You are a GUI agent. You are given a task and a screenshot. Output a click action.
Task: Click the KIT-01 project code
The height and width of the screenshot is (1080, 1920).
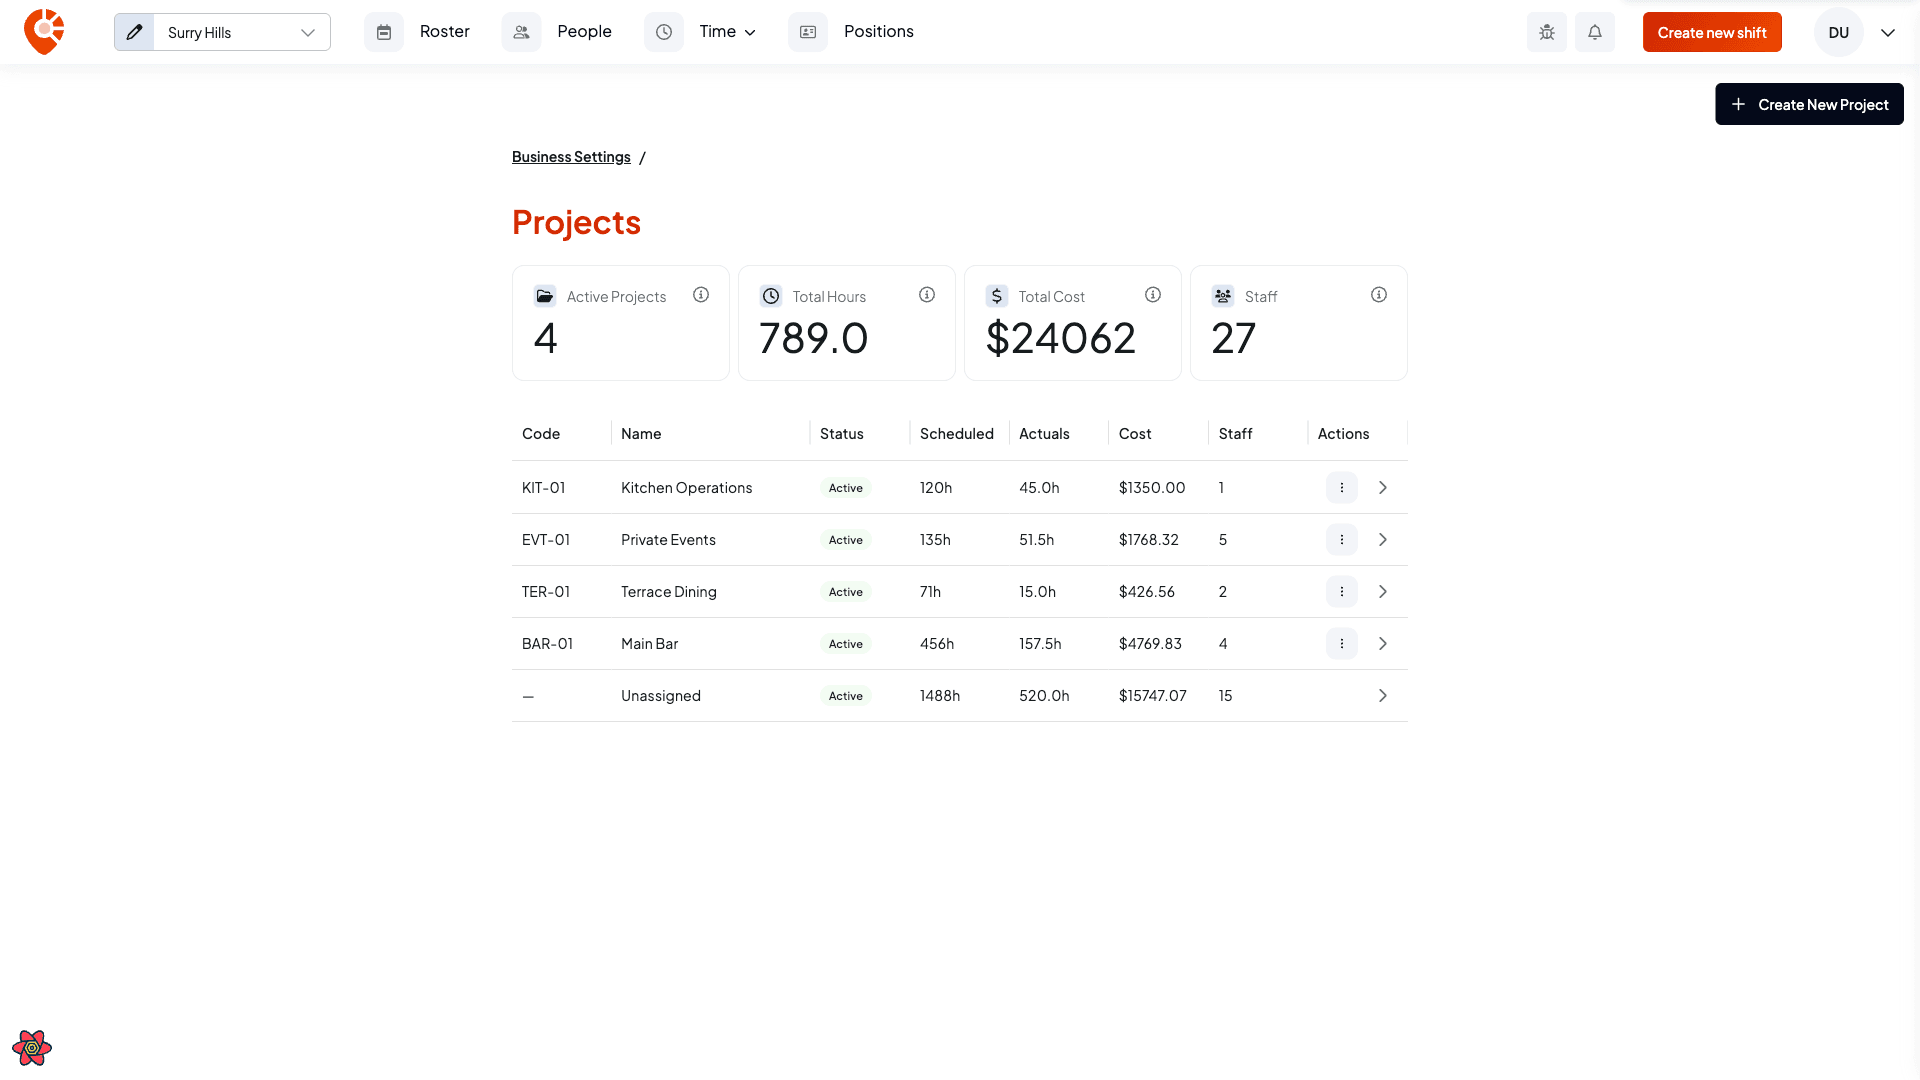click(544, 488)
